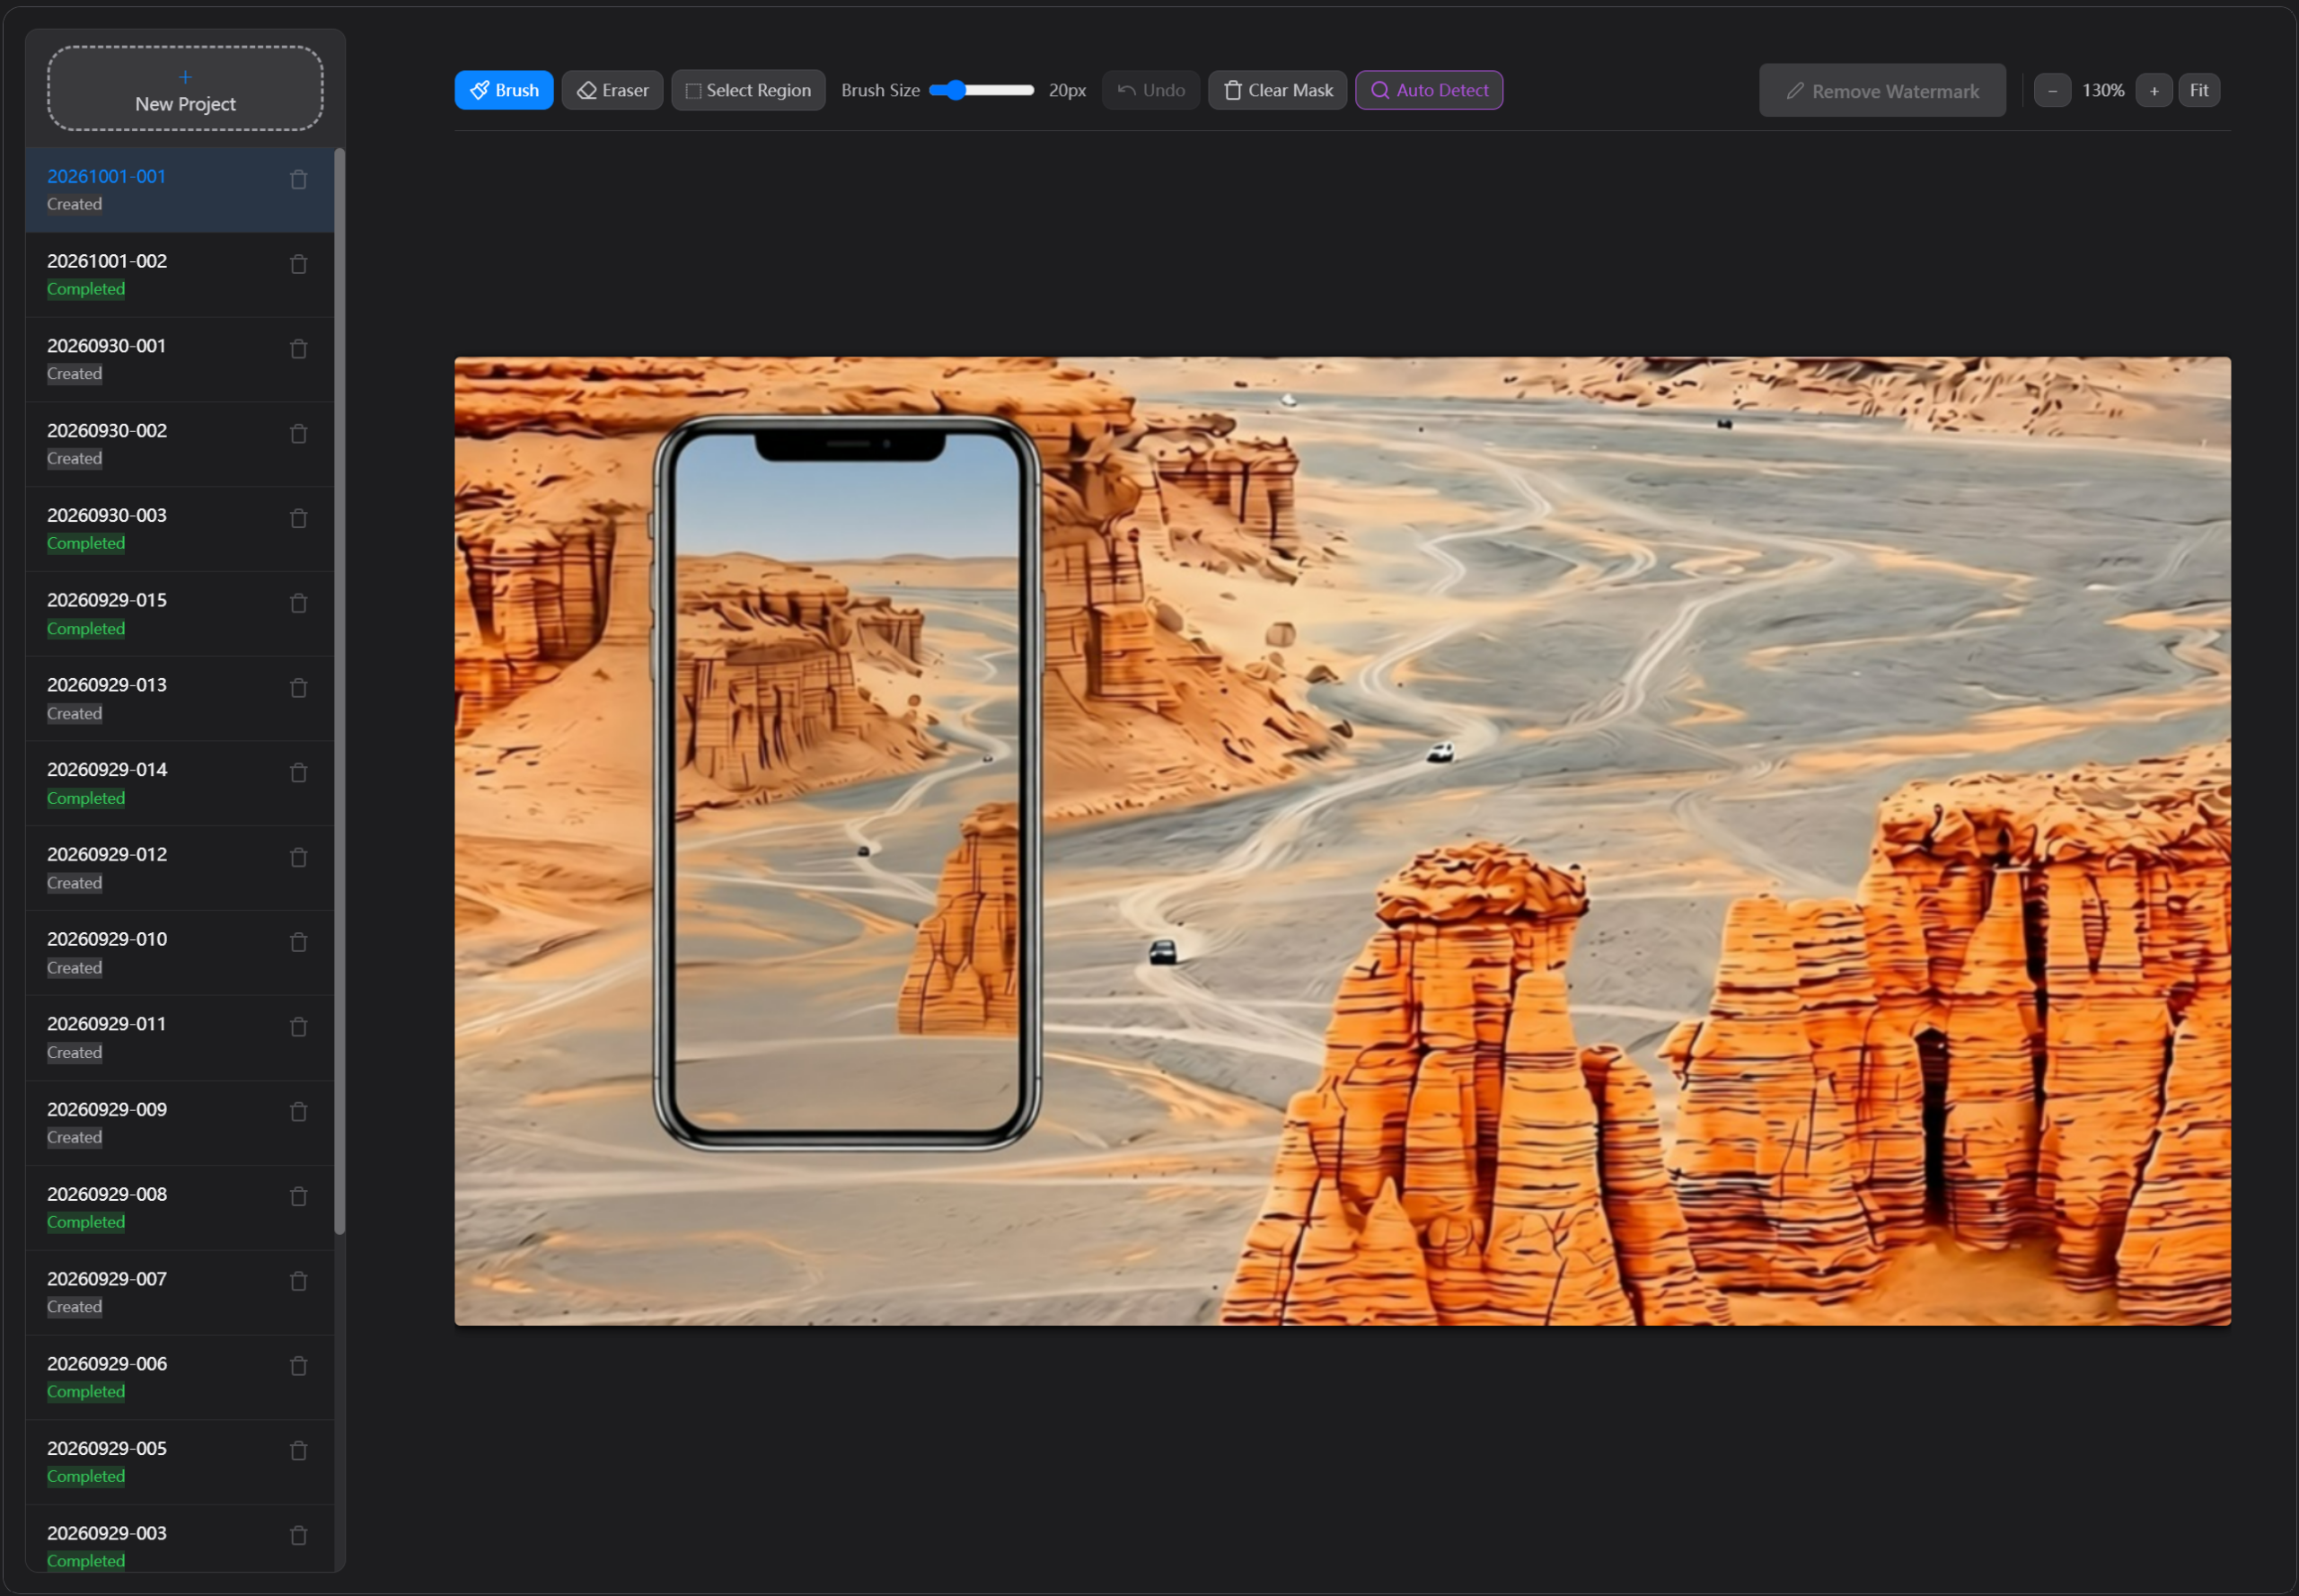This screenshot has width=2299, height=1596.
Task: Delete project 20260929-014 via trash icon
Action: 298,774
